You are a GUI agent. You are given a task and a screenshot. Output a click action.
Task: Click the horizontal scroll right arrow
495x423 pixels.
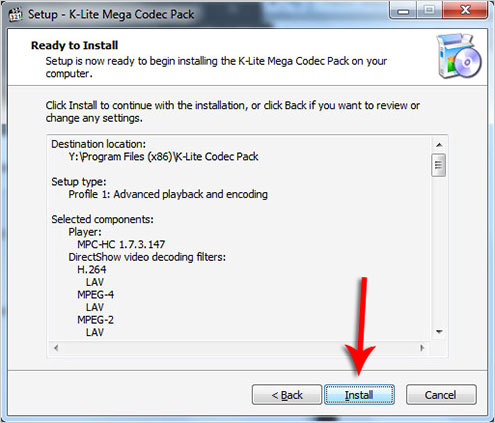click(x=422, y=348)
